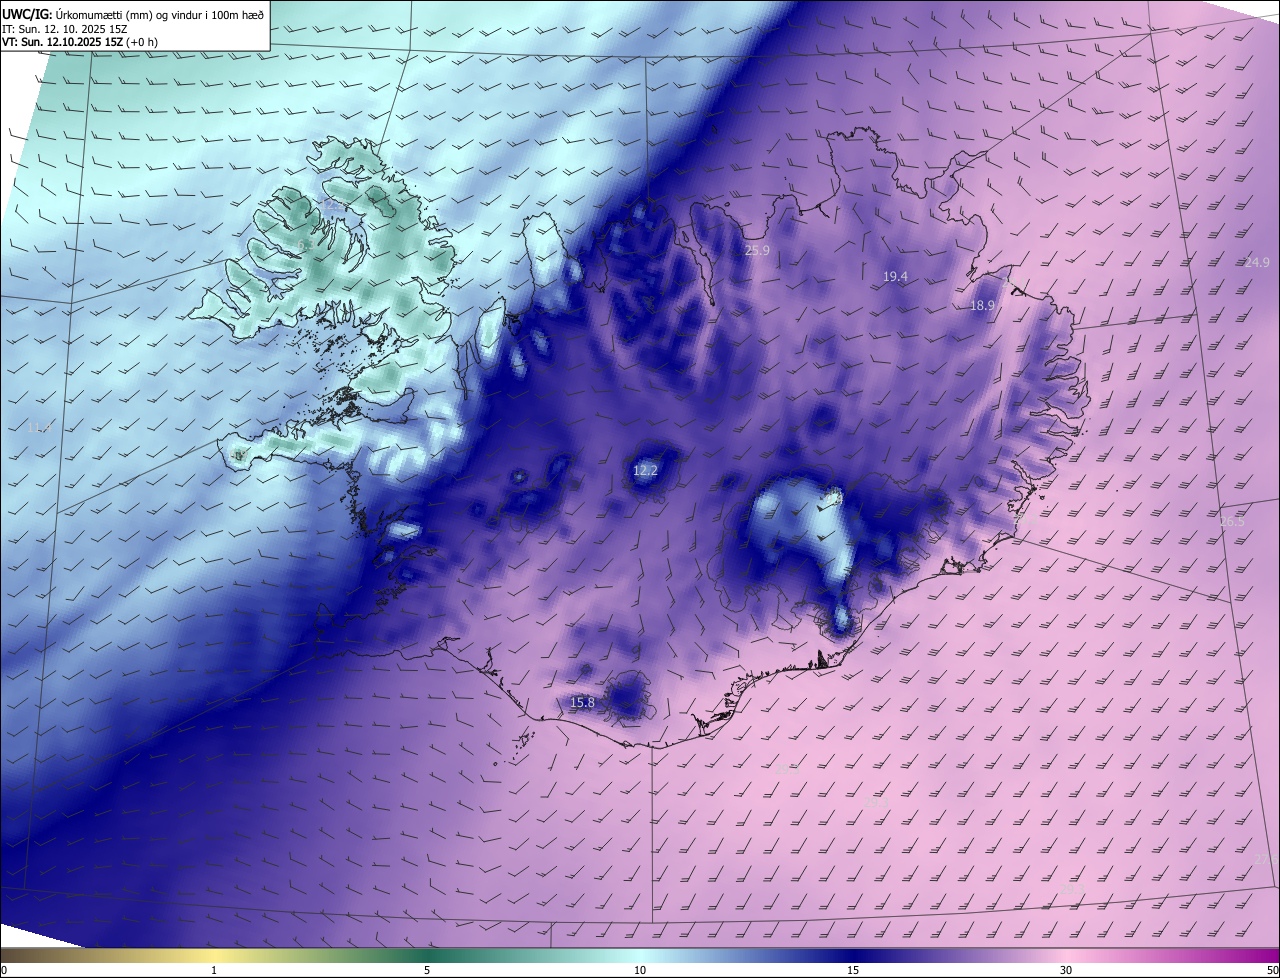Click the colour scale tick label 15
This screenshot has height=978, width=1280.
point(853,970)
